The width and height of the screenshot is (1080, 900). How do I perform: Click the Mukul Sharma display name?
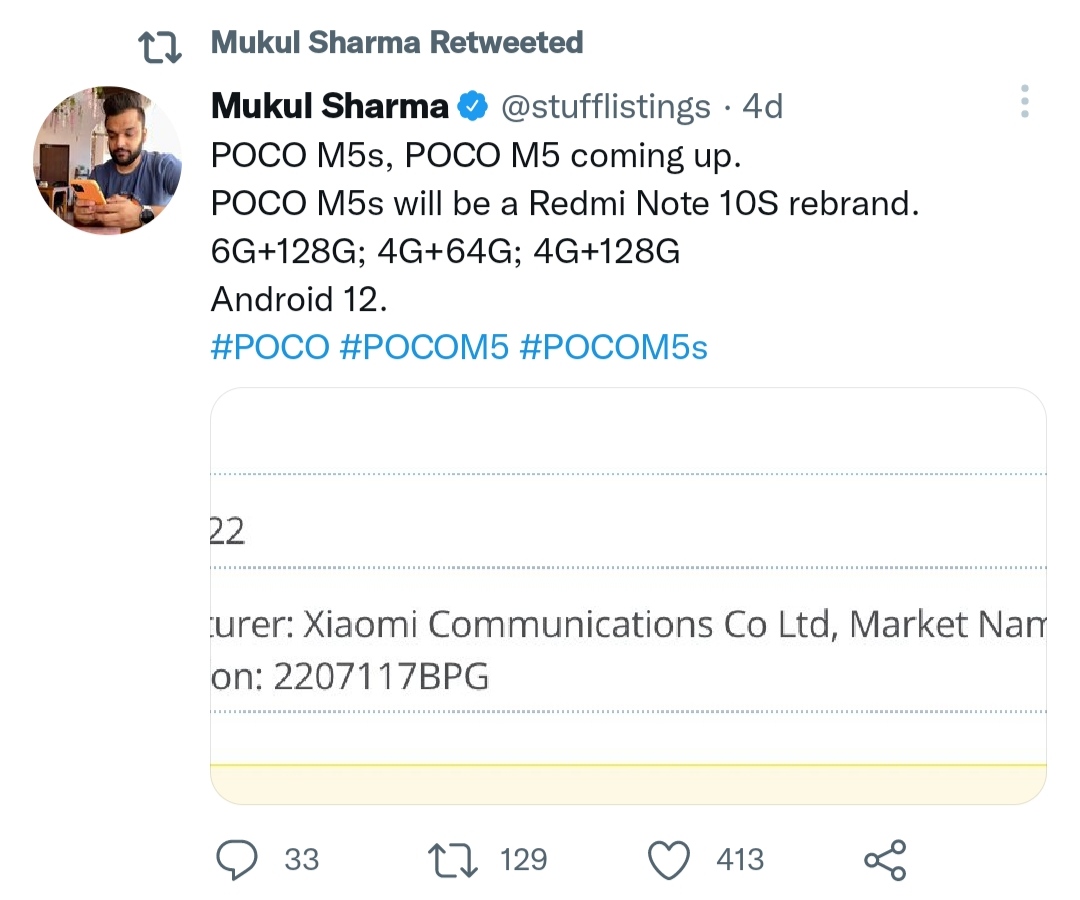pos(330,106)
